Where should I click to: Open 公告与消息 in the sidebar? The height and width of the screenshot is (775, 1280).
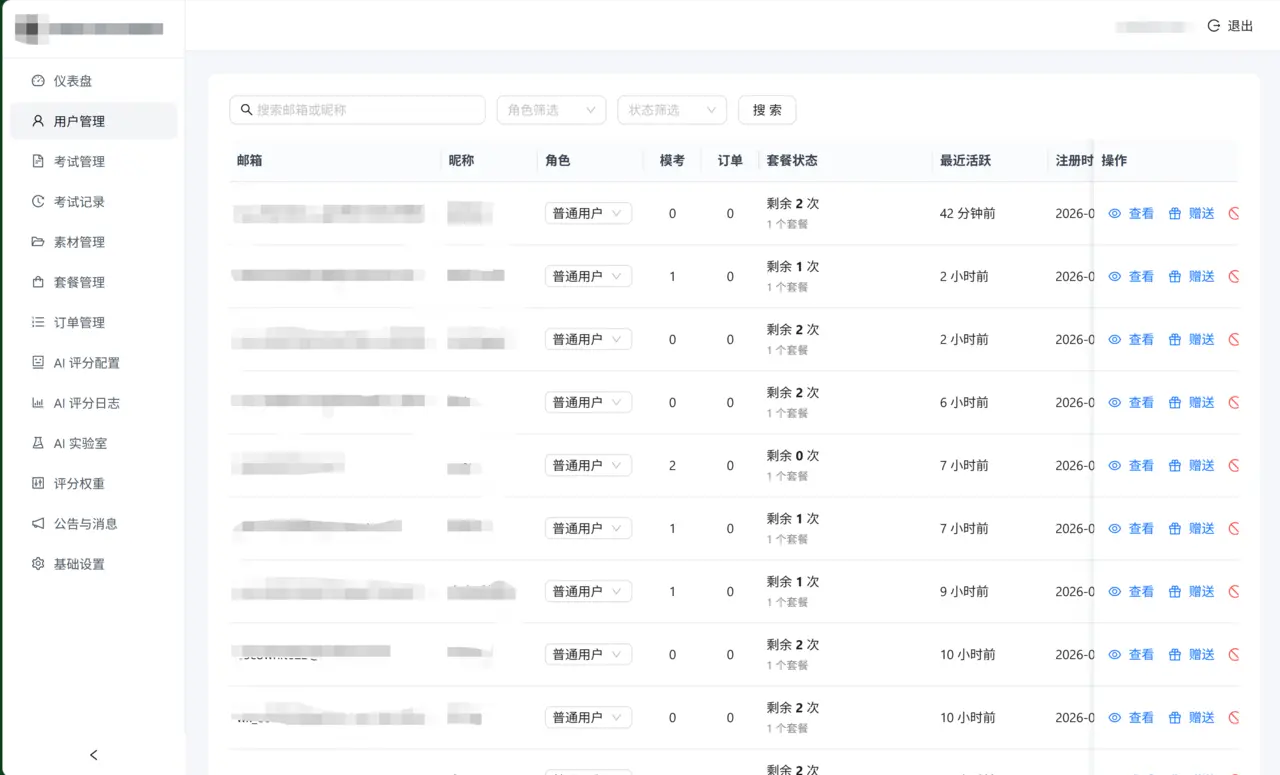pyautogui.click(x=93, y=524)
